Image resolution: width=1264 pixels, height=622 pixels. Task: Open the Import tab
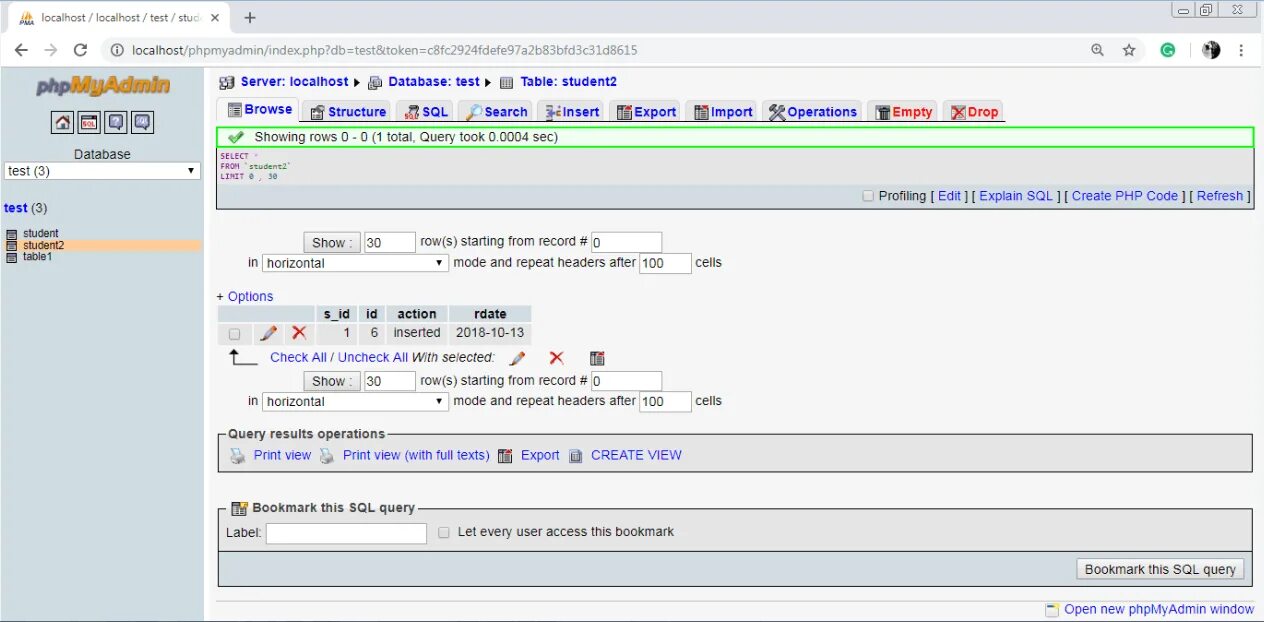coord(722,112)
